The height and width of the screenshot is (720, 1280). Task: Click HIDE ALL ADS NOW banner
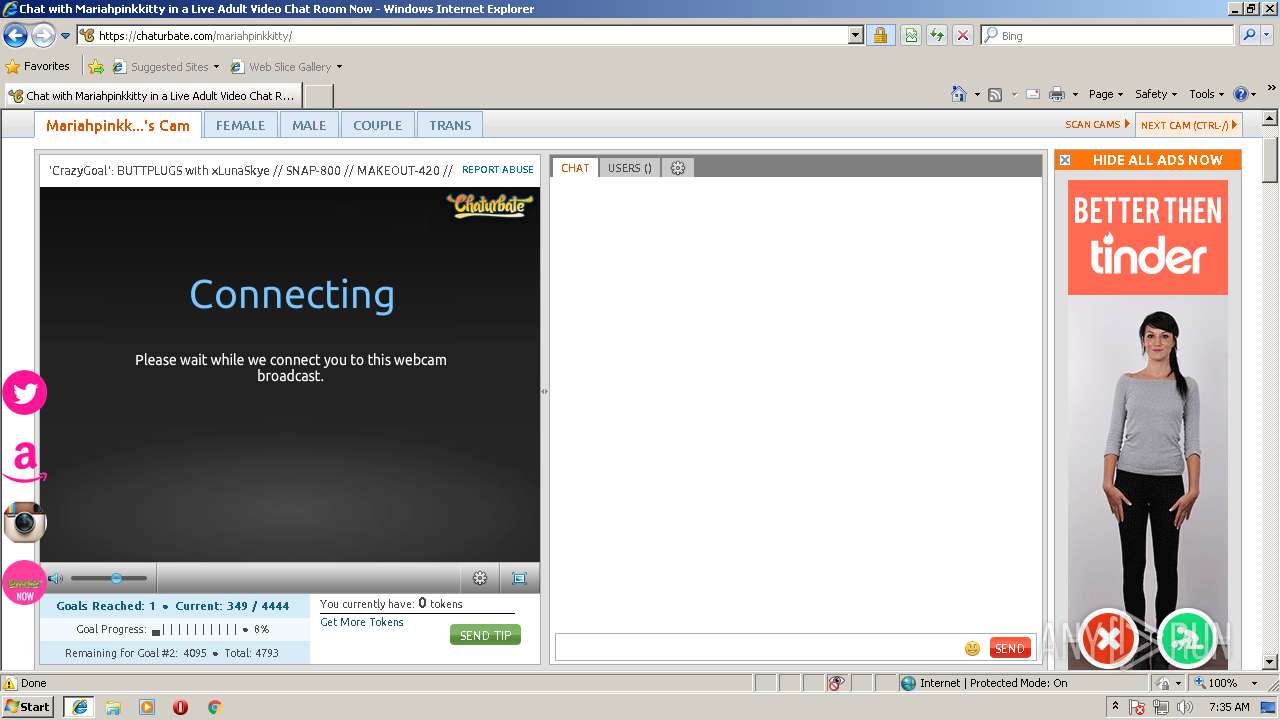[1148, 160]
